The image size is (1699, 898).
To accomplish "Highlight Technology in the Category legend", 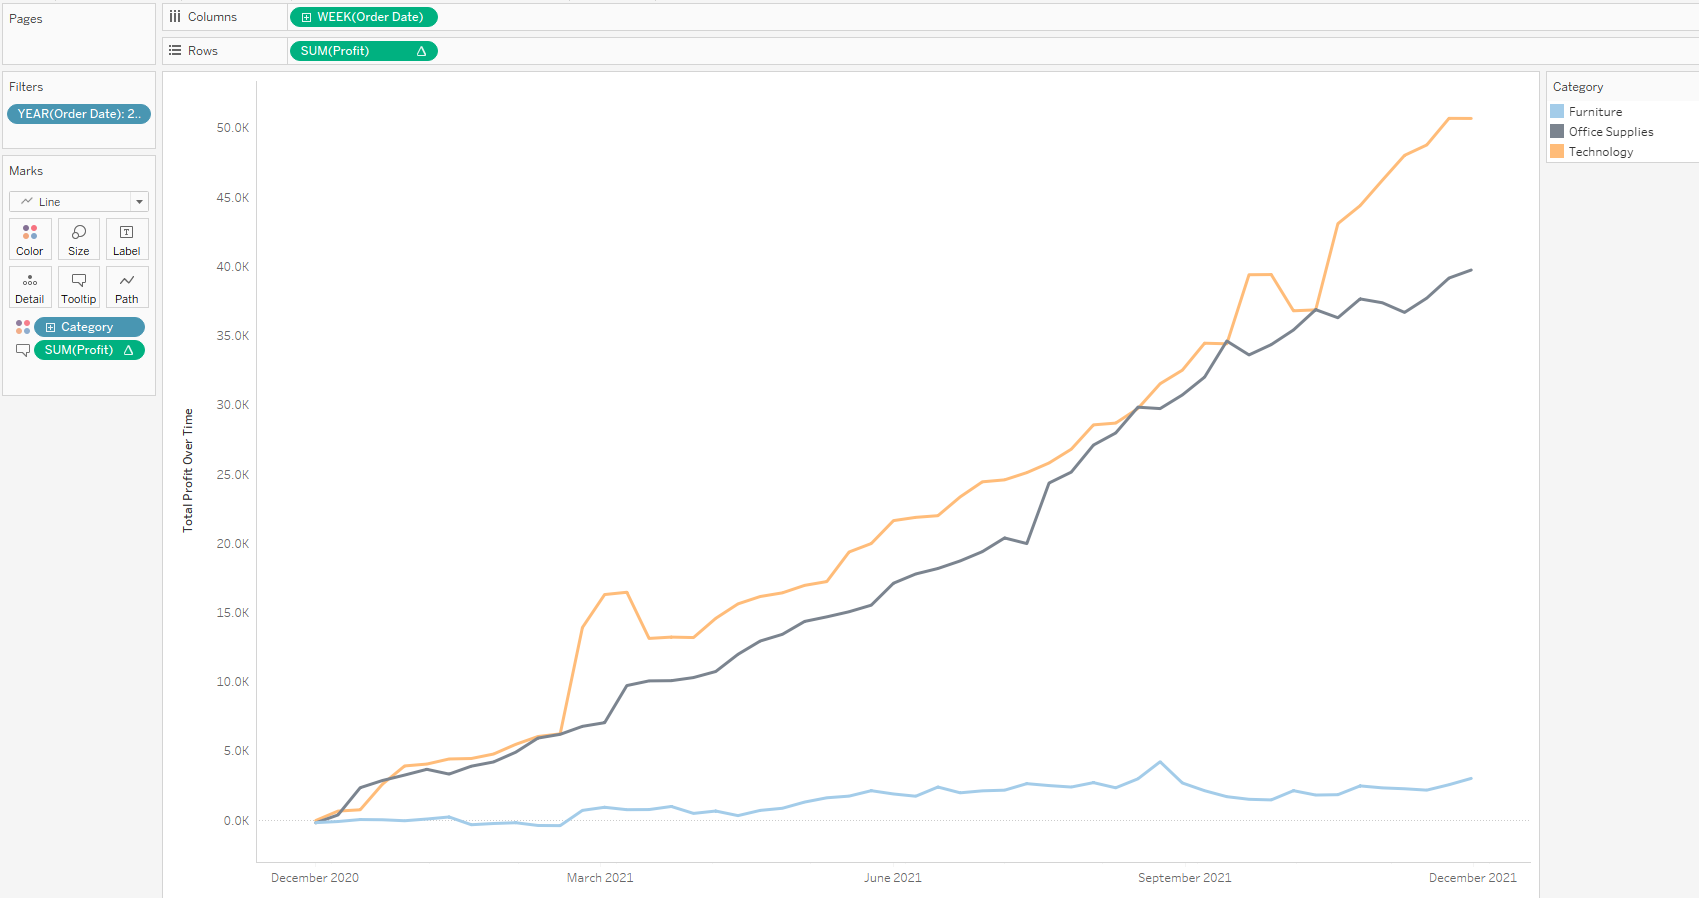I will click(1600, 152).
